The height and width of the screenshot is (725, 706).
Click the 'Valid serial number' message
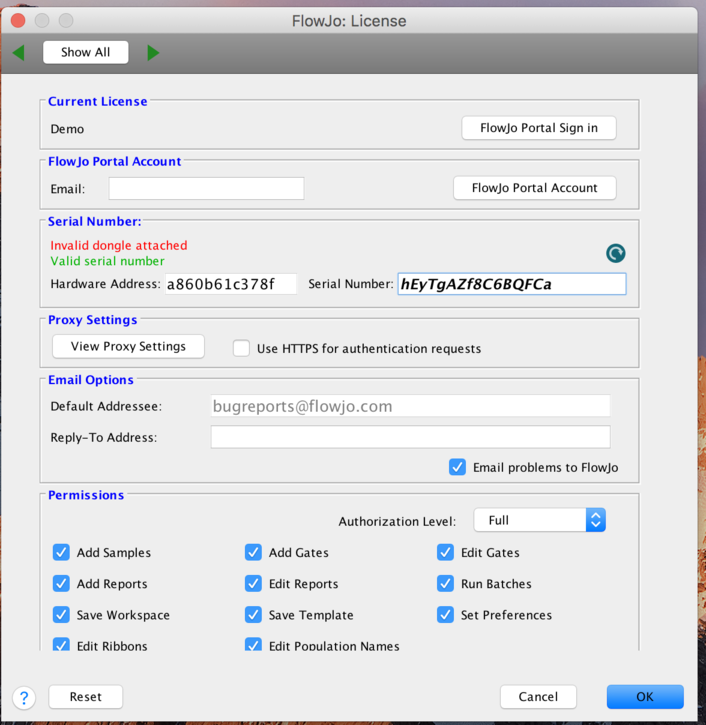pos(107,261)
